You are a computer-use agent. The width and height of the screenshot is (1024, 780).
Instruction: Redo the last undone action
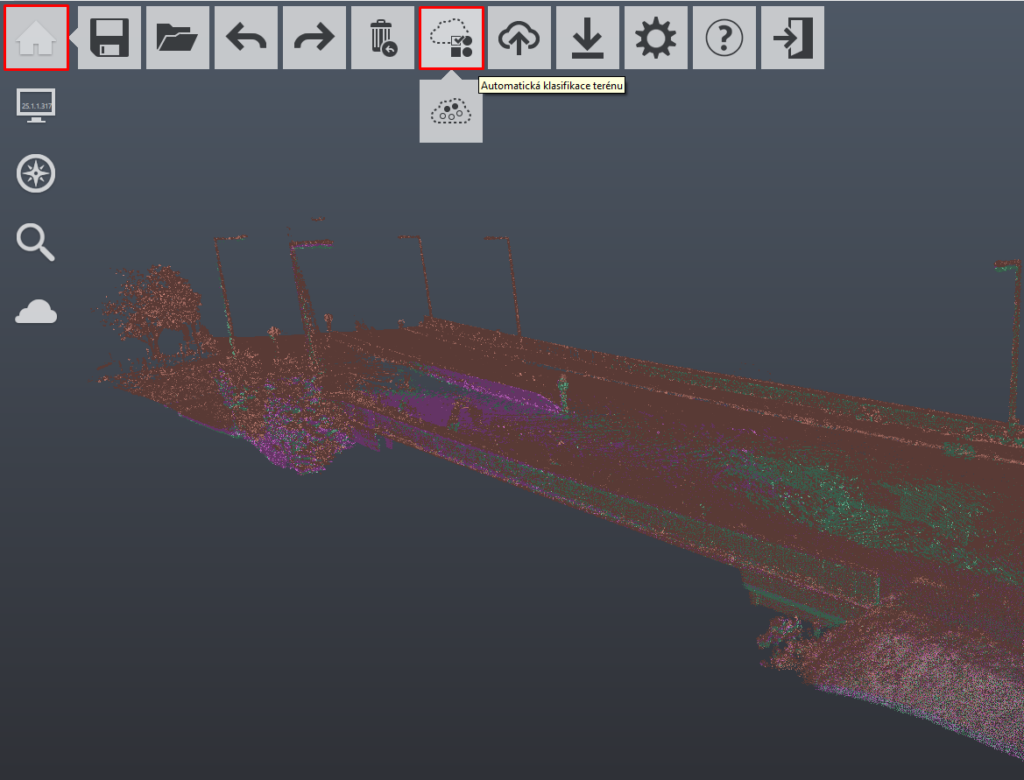(314, 38)
